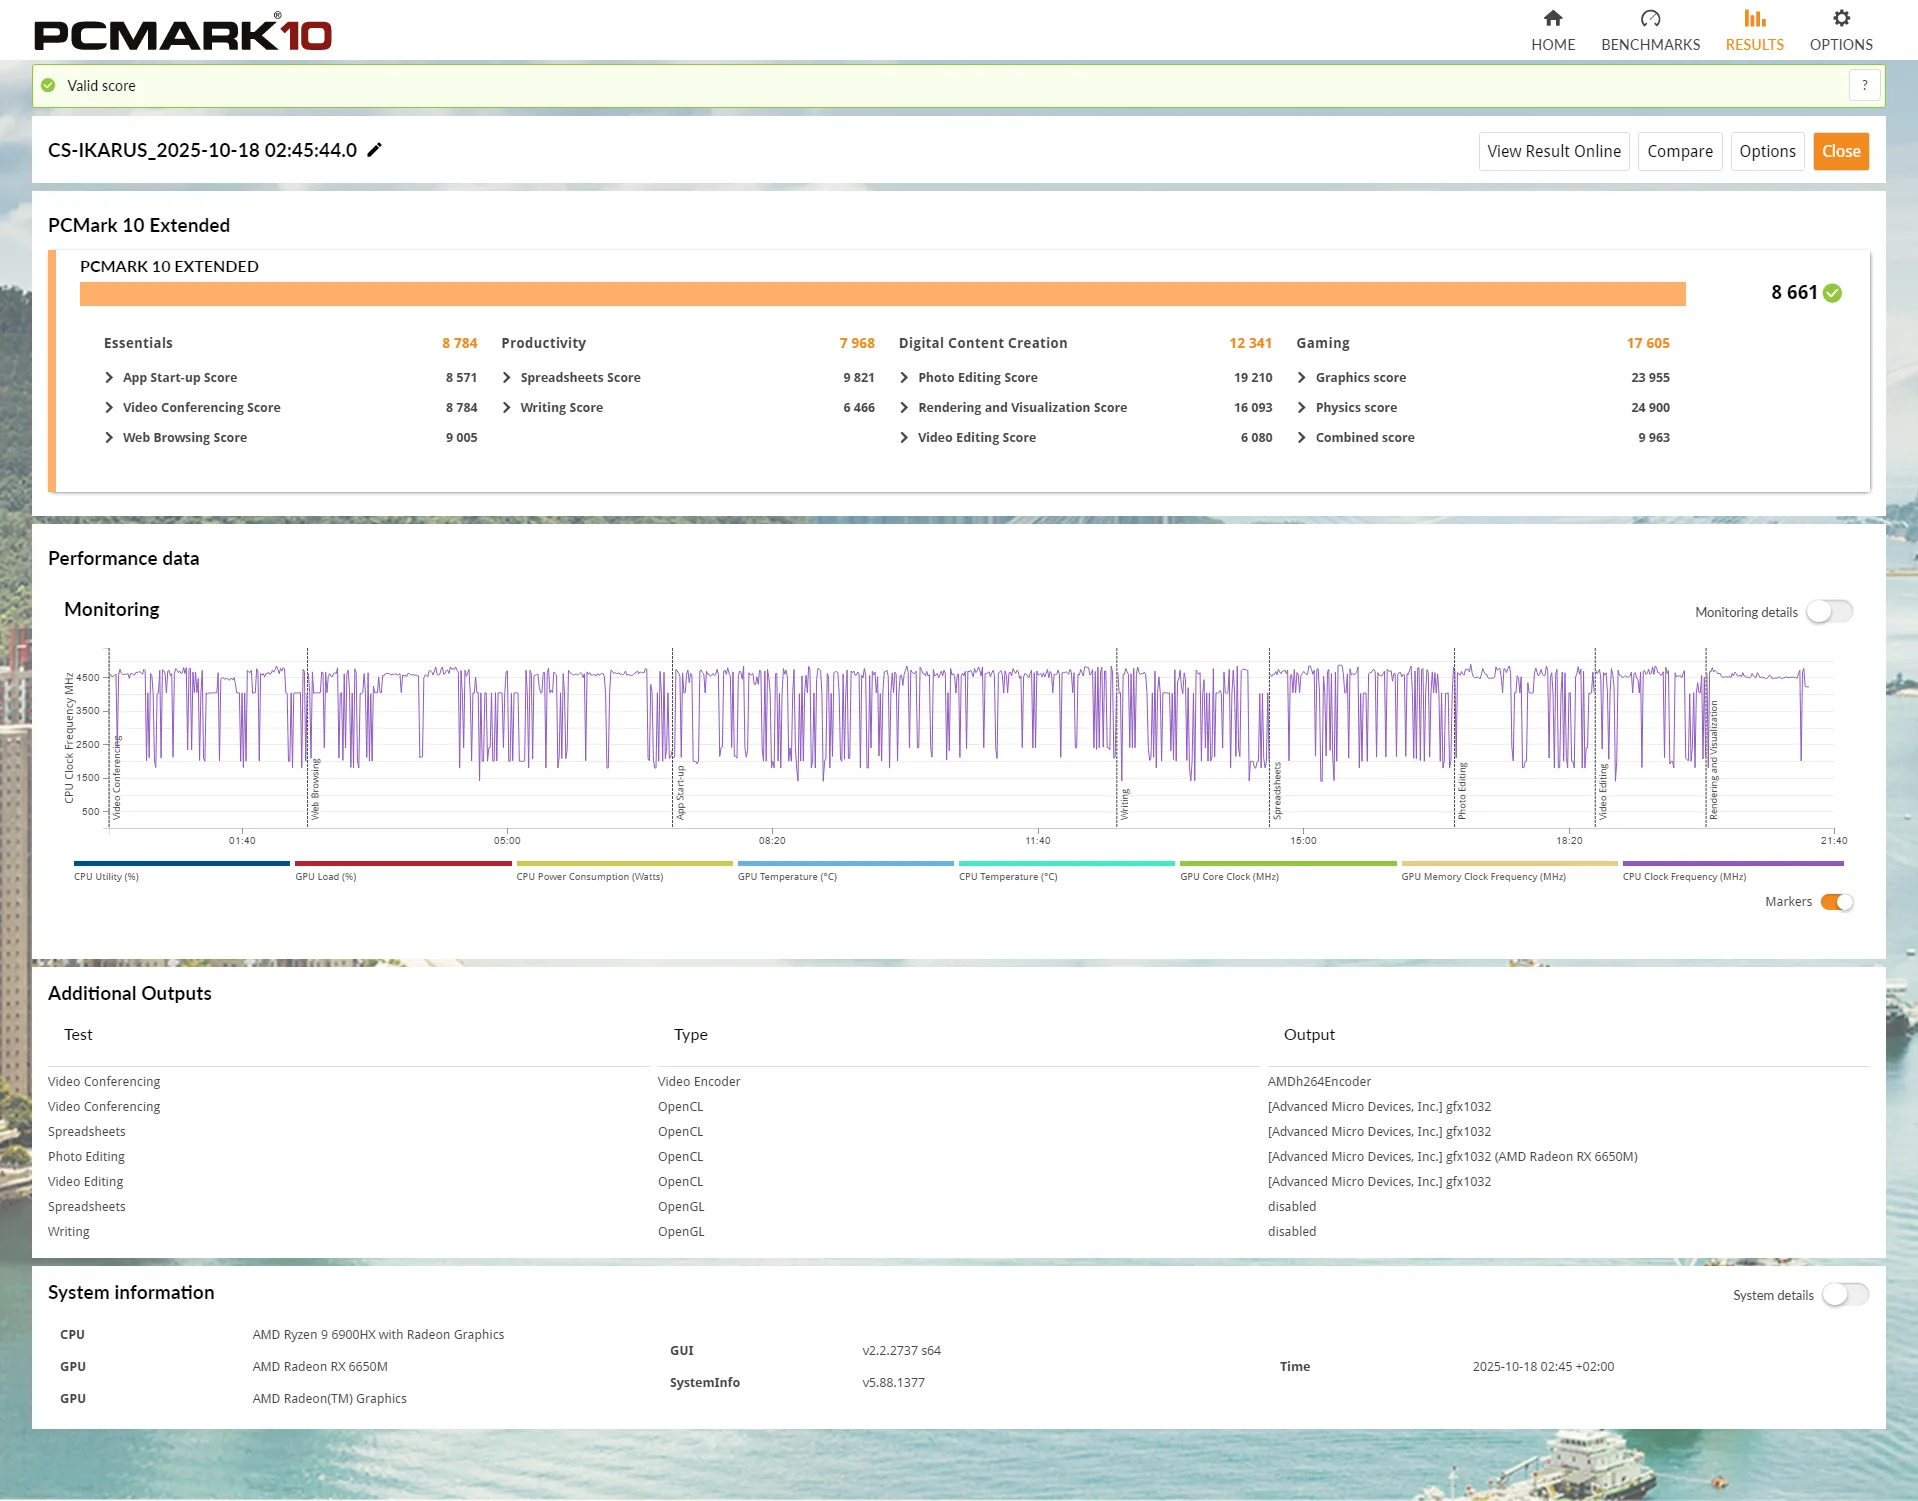Turn off the Markers toggle
This screenshot has width=1918, height=1501.
[1836, 902]
